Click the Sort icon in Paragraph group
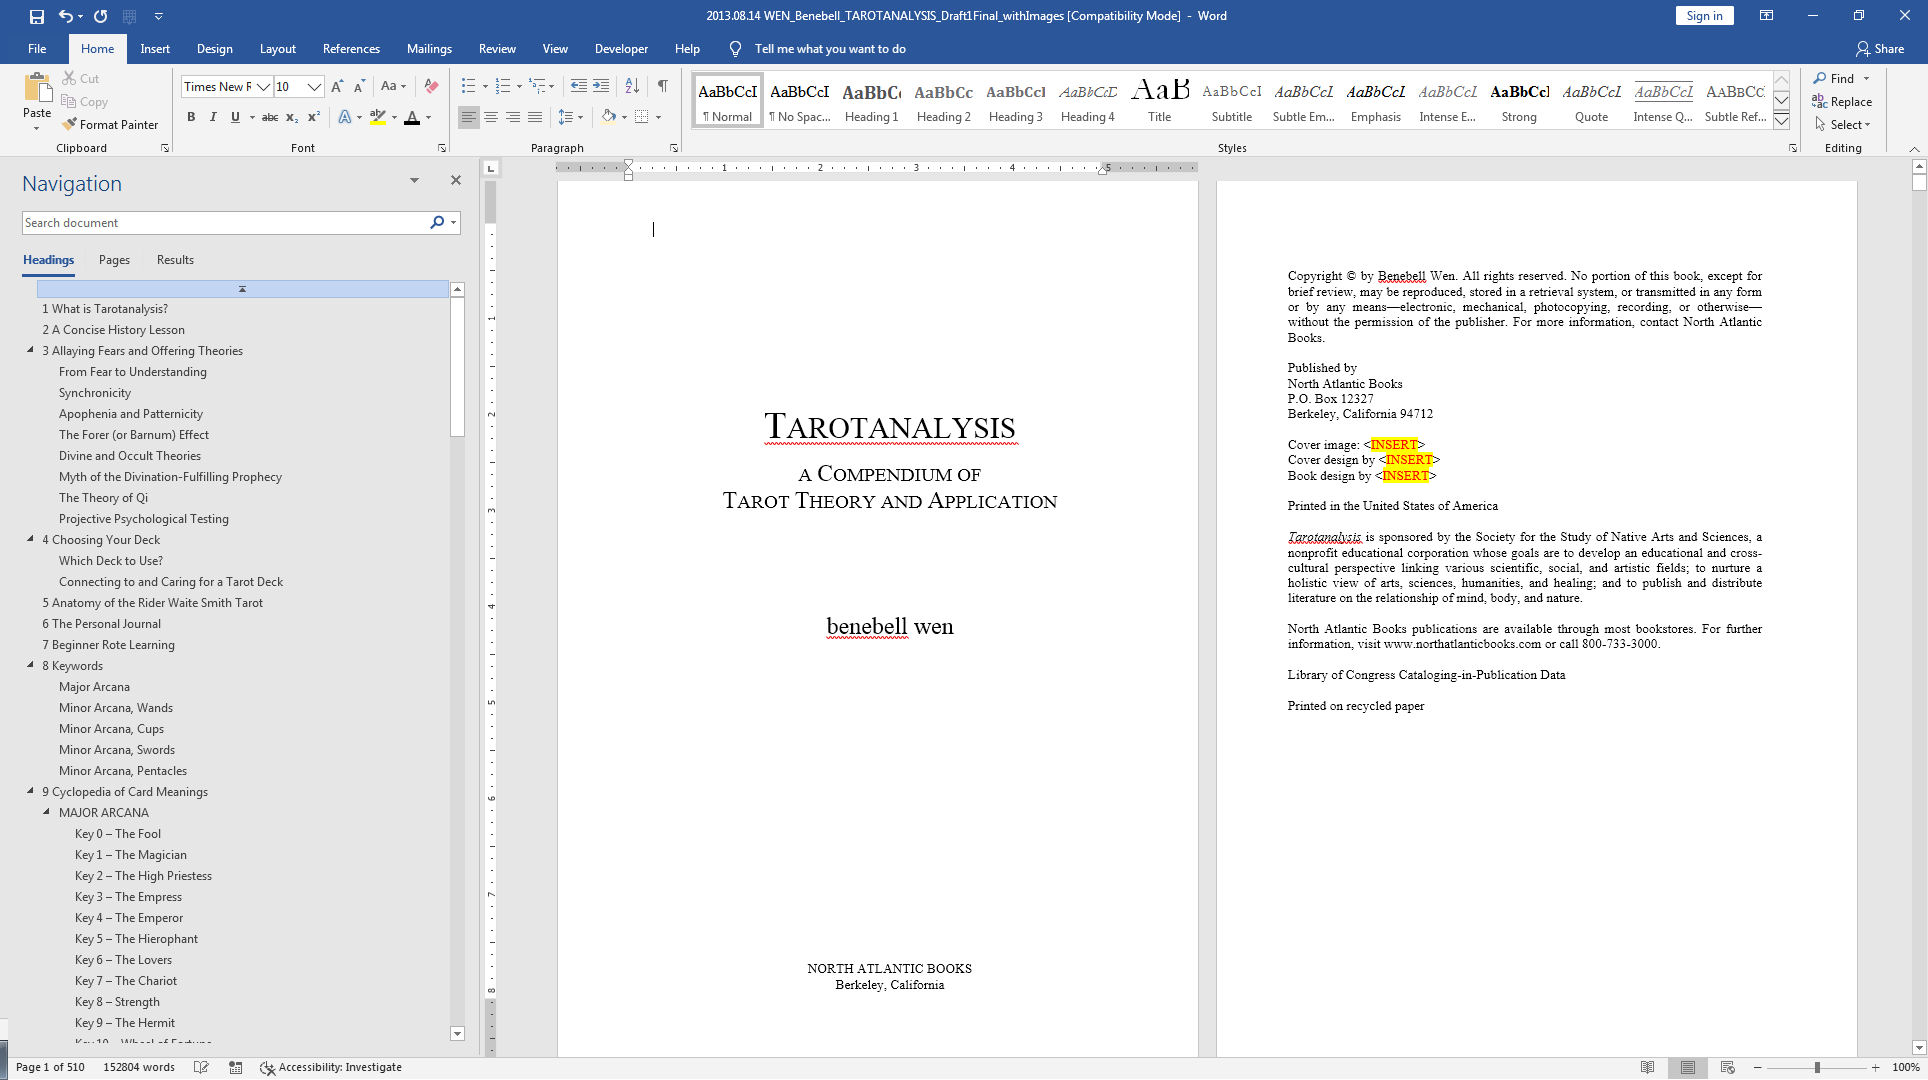Screen dimensions: 1928x1080 click(632, 86)
